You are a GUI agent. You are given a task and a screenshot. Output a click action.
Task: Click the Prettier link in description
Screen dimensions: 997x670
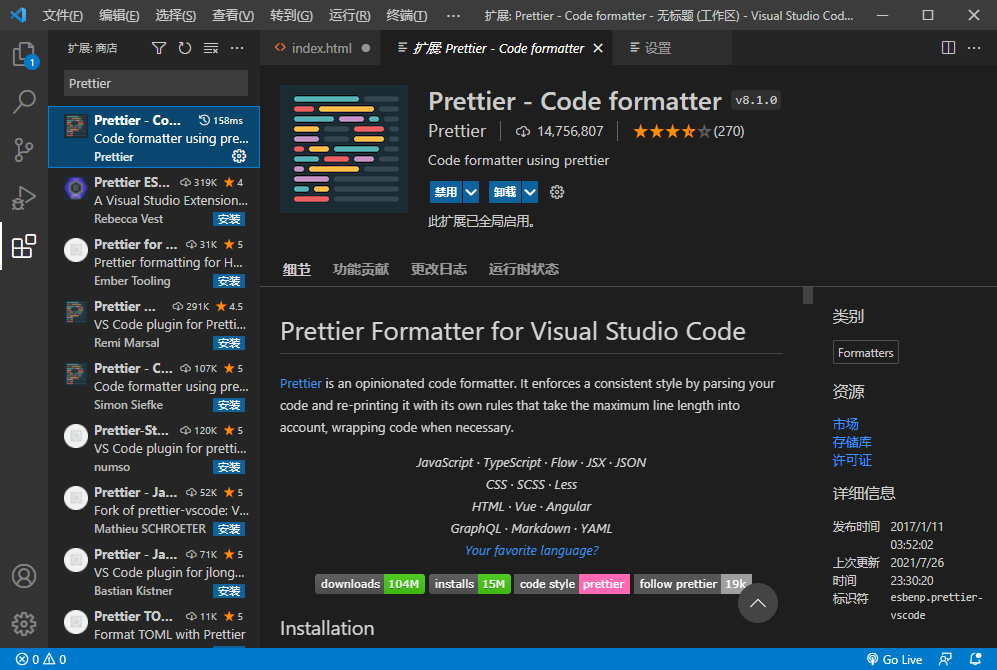[301, 383]
